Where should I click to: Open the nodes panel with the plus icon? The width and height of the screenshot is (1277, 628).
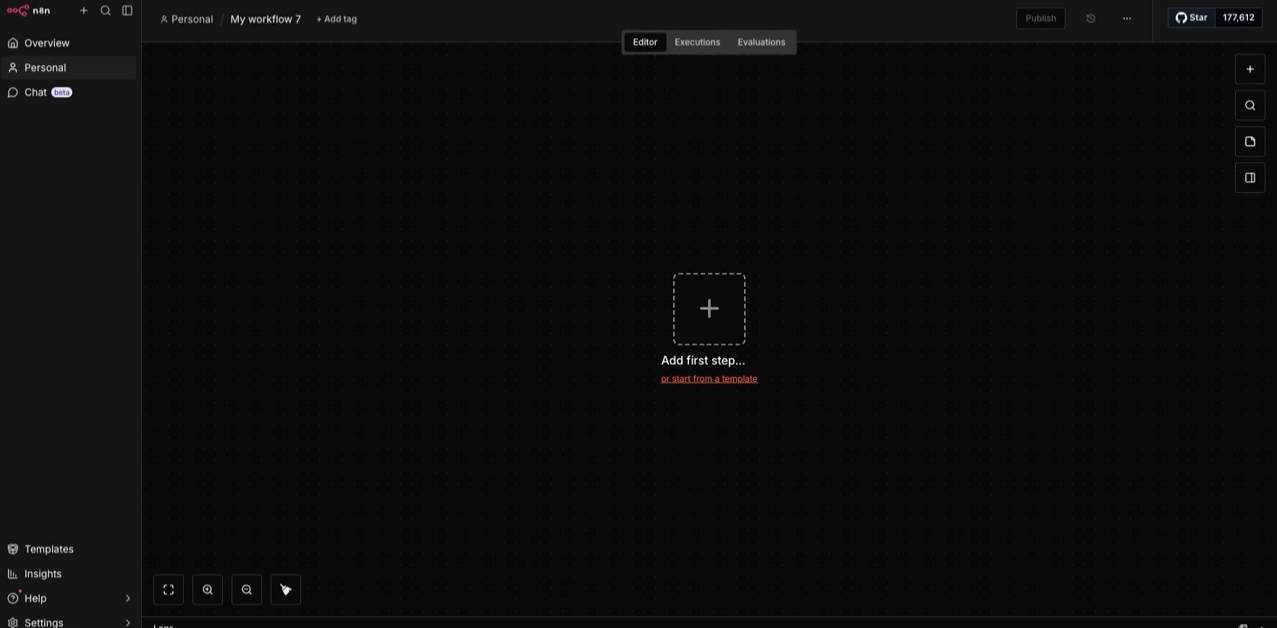(1249, 68)
